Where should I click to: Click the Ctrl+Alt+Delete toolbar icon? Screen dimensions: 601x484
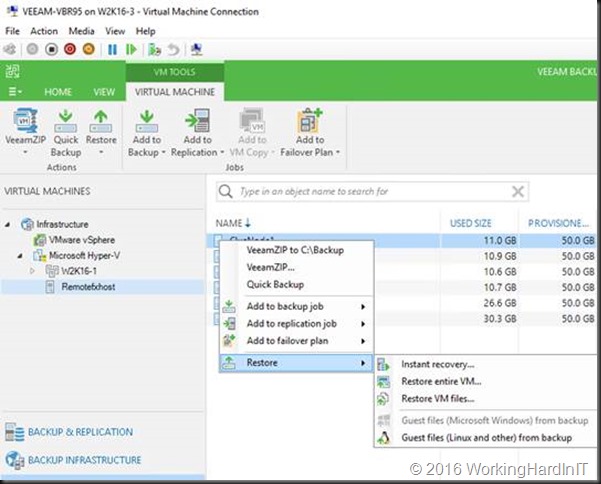(x=10, y=49)
